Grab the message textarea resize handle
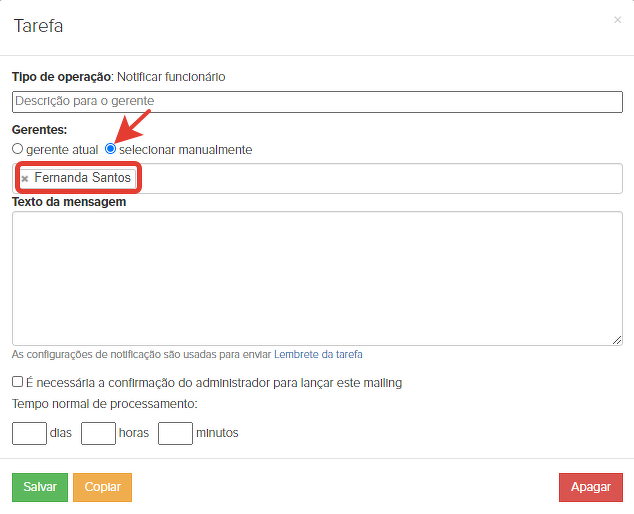The image size is (634, 514). pyautogui.click(x=616, y=340)
